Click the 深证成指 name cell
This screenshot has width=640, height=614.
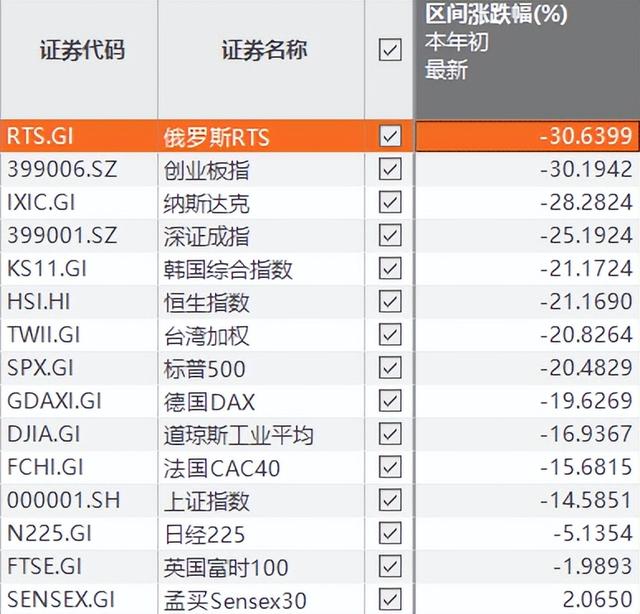coord(261,235)
